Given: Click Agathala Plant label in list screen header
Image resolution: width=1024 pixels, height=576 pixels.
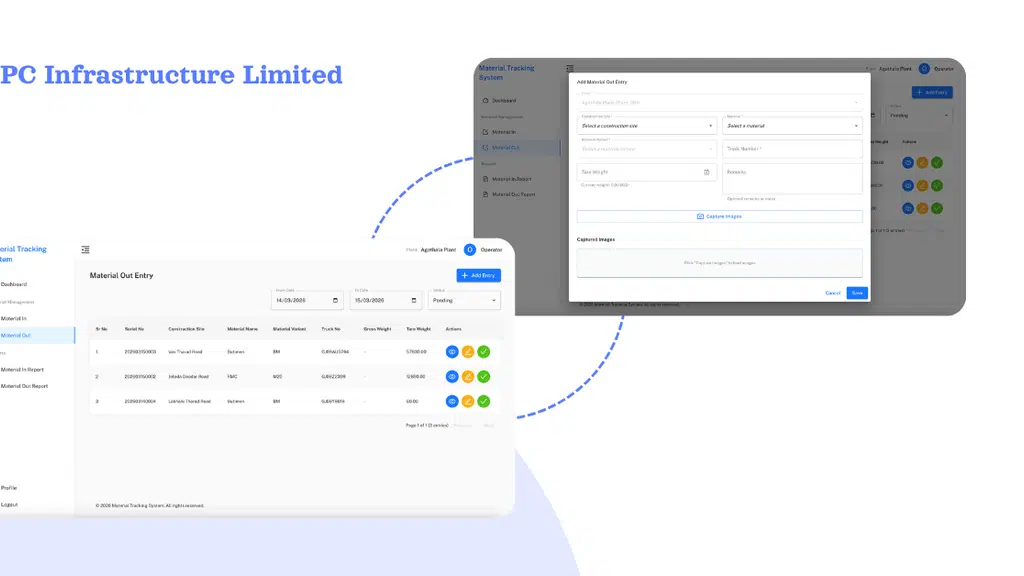Looking at the screenshot, I should 438,249.
